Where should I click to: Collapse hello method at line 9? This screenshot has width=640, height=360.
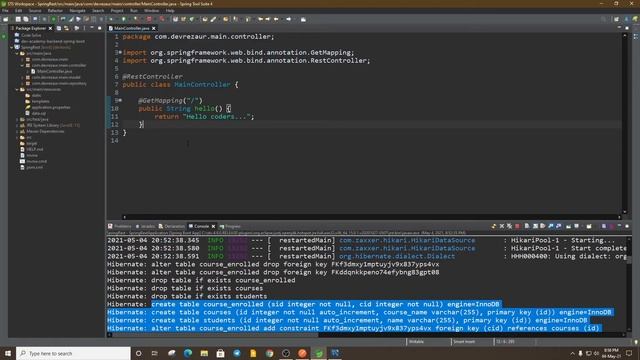coord(120,100)
